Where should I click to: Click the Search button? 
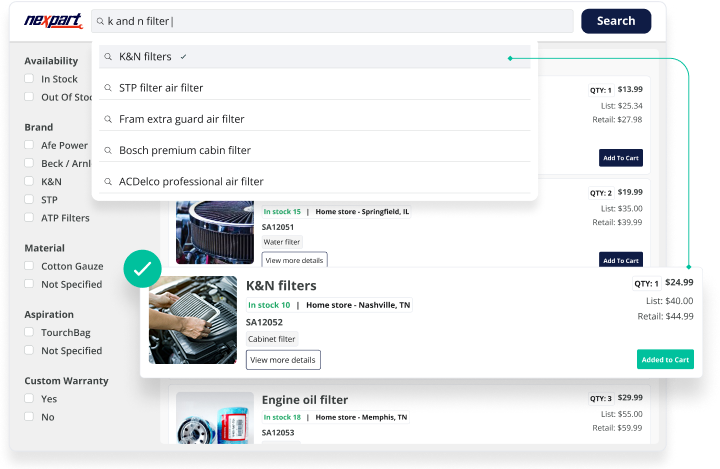(x=616, y=21)
